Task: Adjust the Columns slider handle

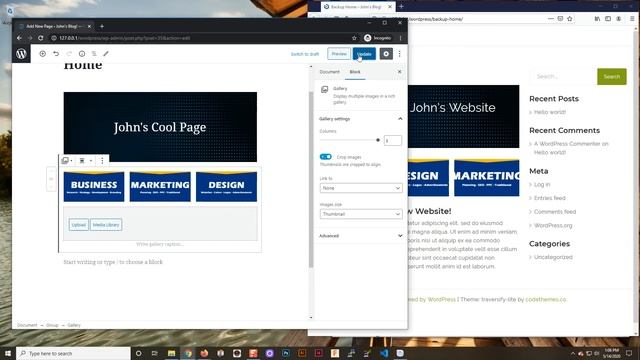Action: pos(378,140)
